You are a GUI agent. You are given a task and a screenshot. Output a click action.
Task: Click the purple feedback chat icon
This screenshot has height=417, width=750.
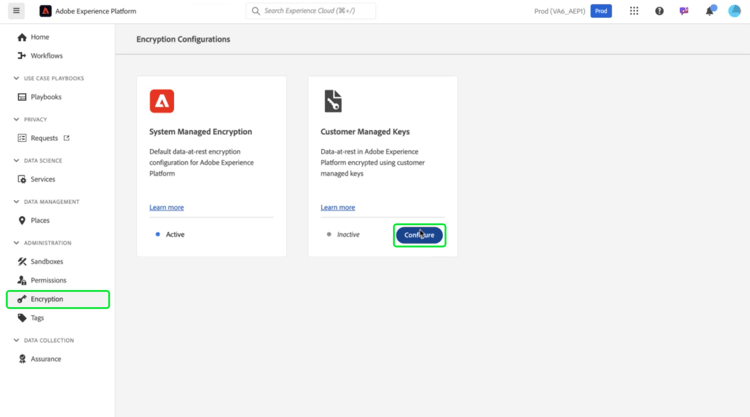pyautogui.click(x=684, y=11)
